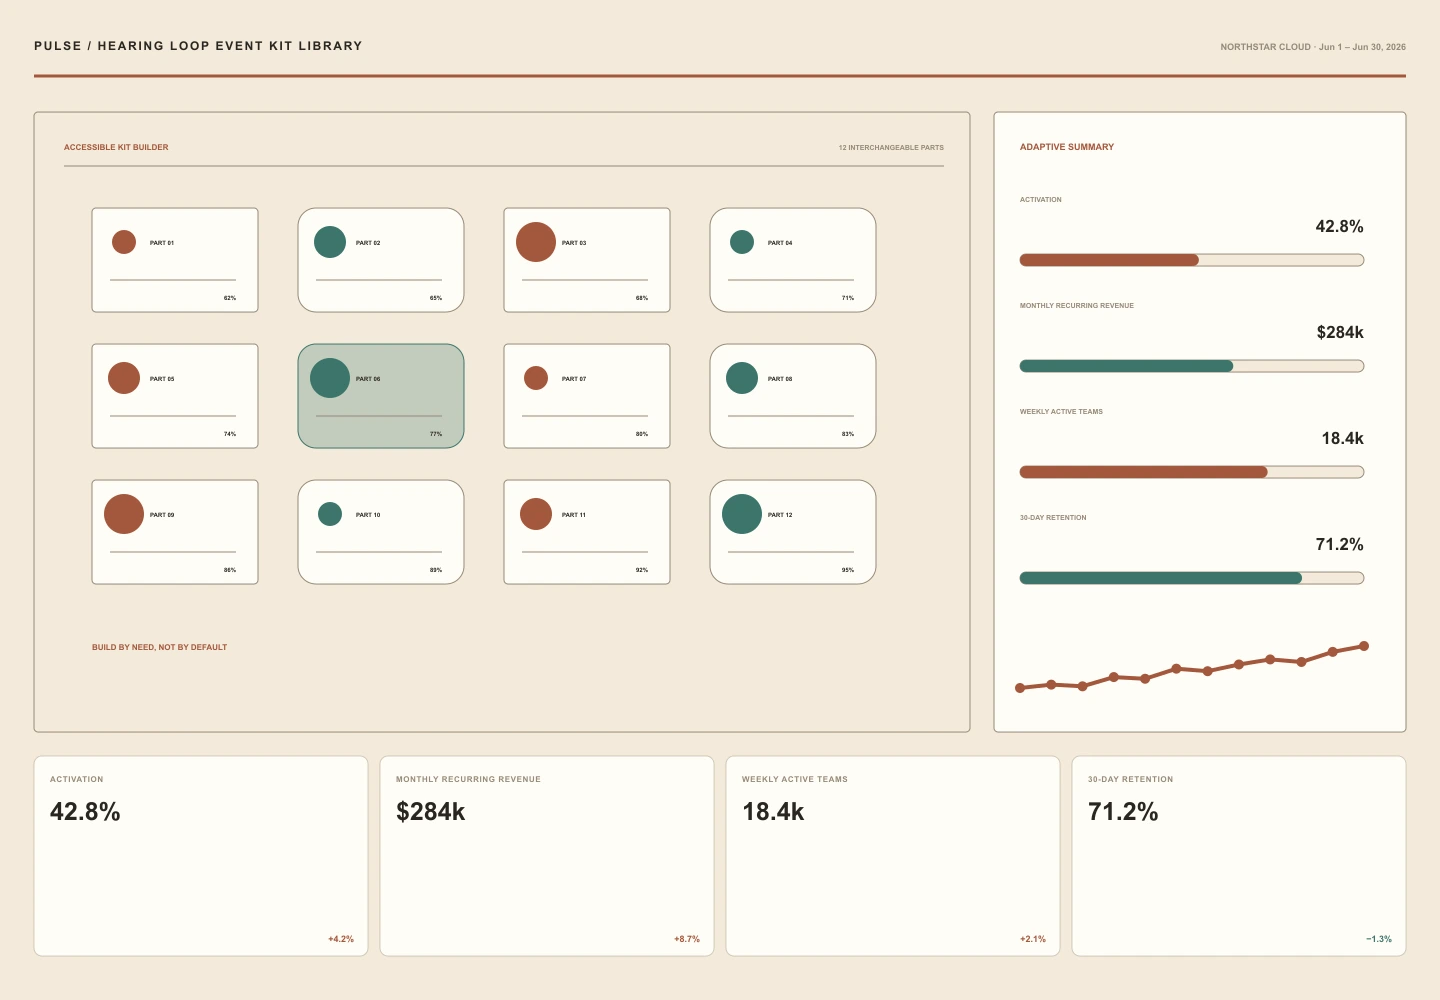Image resolution: width=1440 pixels, height=1000 pixels.
Task: Click the large rust circle on PART 03
Action: (x=536, y=242)
